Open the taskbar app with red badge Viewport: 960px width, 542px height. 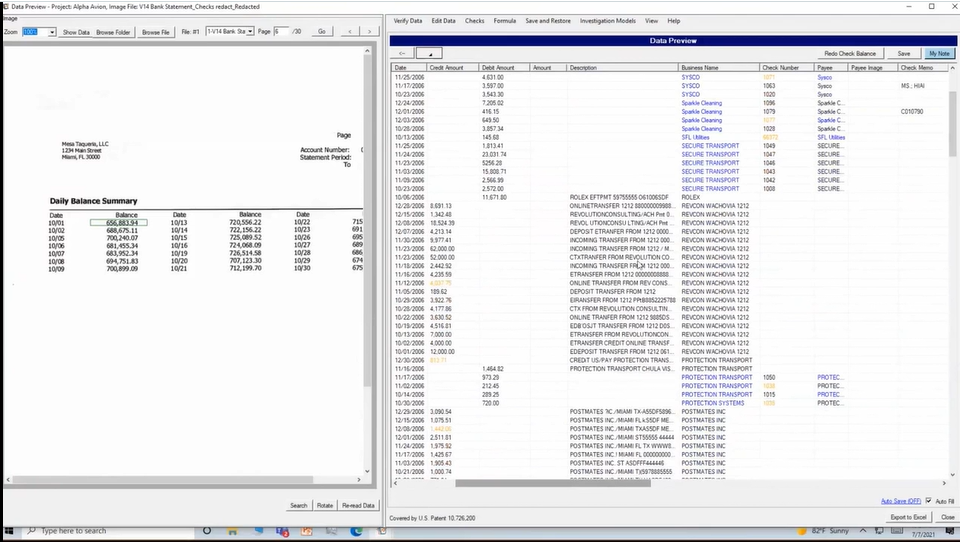[282, 531]
